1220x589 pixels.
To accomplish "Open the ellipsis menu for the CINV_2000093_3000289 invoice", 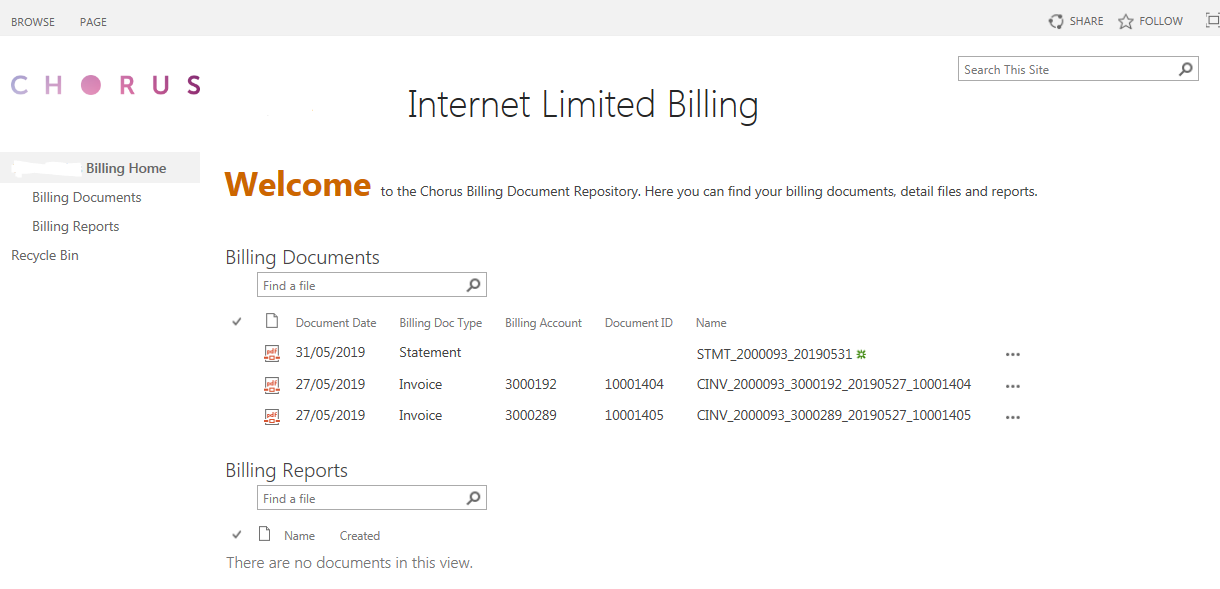I will [x=1013, y=417].
